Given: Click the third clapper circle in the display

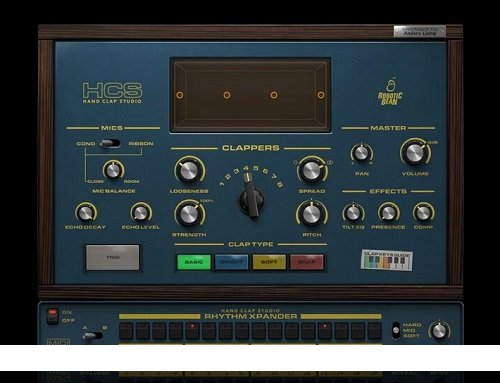Looking at the screenshot, I should tap(274, 95).
